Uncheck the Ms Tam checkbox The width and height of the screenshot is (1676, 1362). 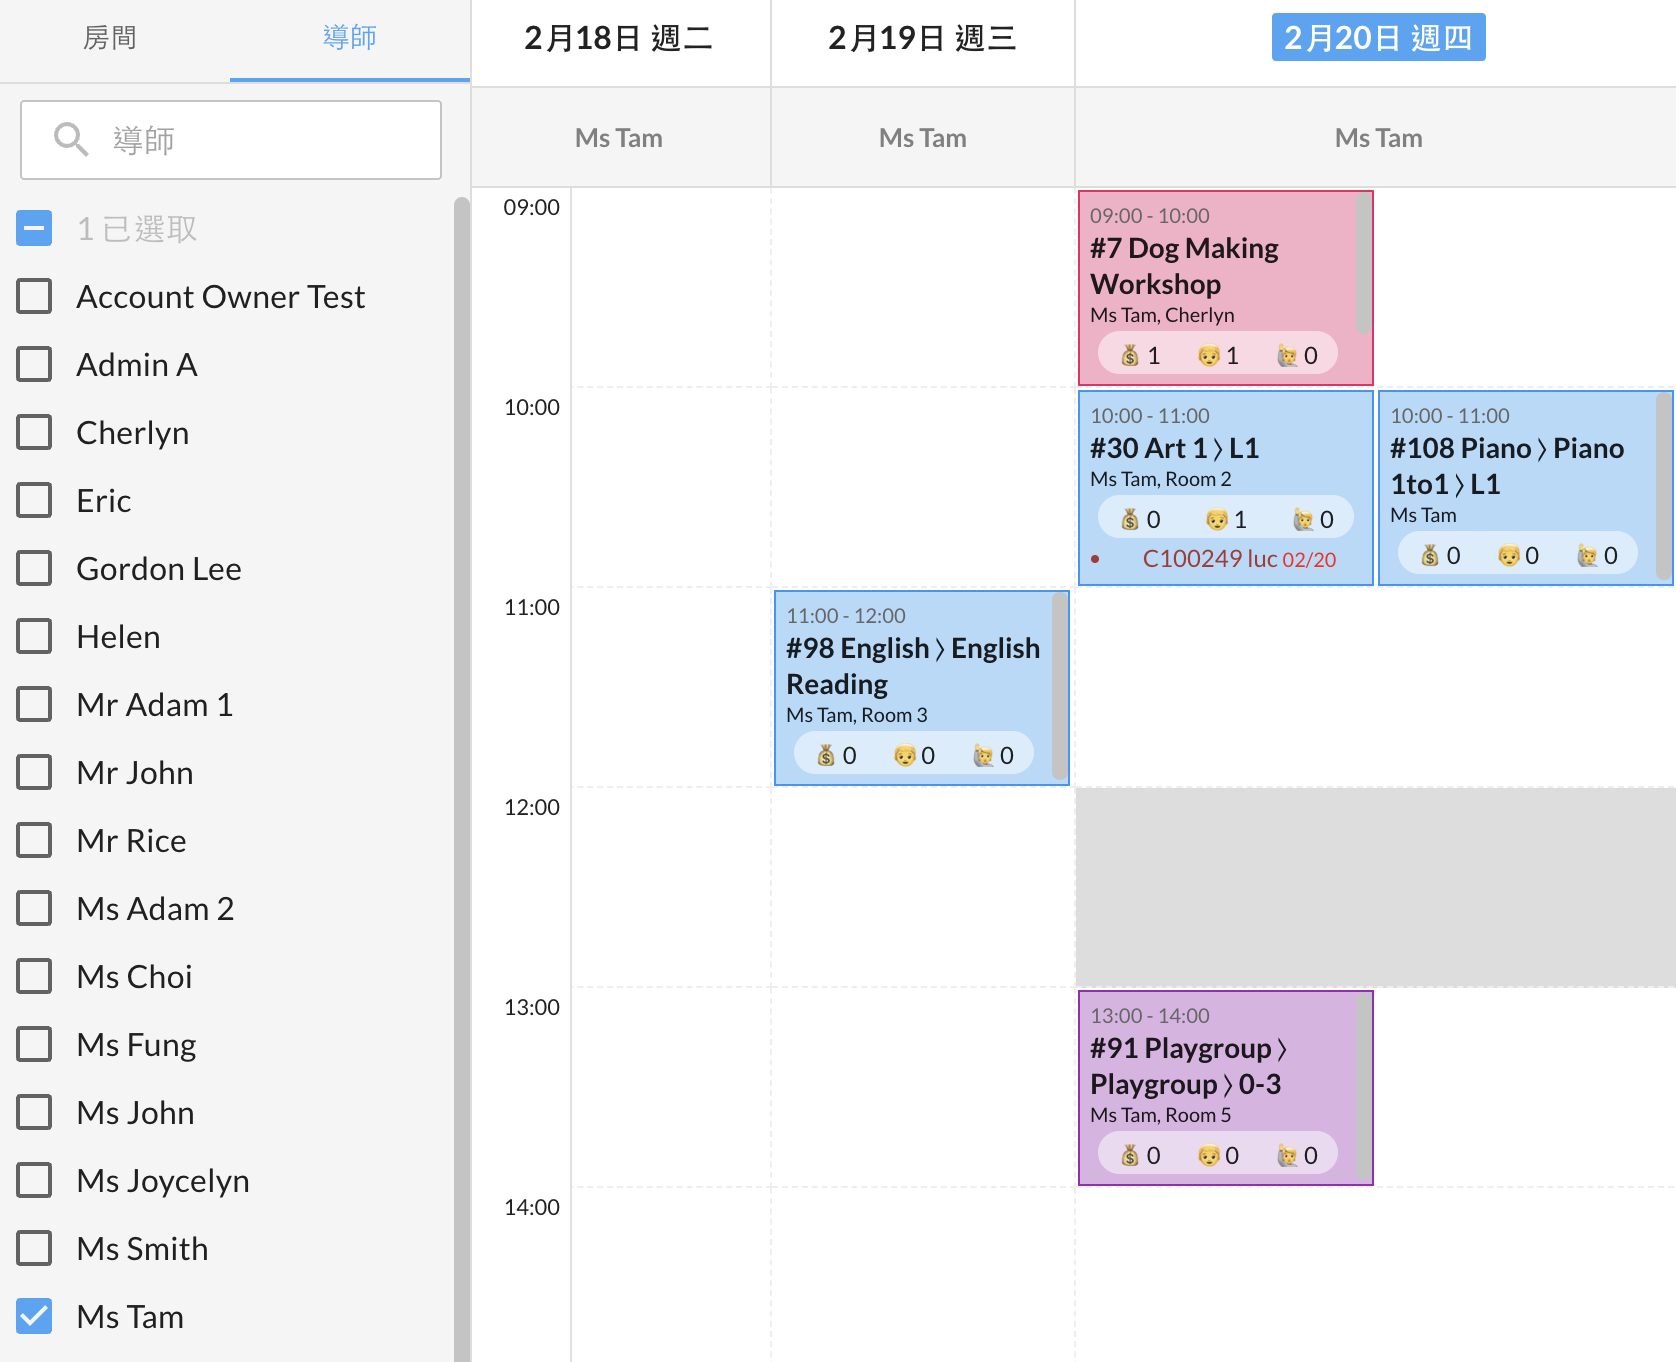pos(34,1316)
